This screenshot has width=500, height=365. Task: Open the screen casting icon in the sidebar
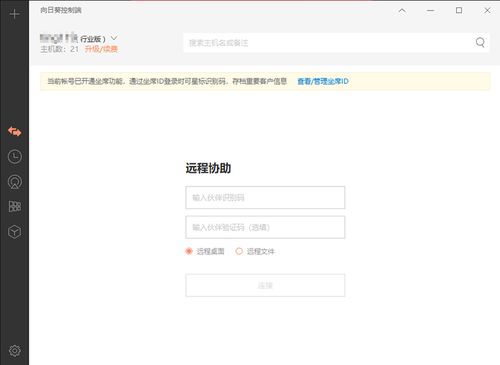[15, 182]
